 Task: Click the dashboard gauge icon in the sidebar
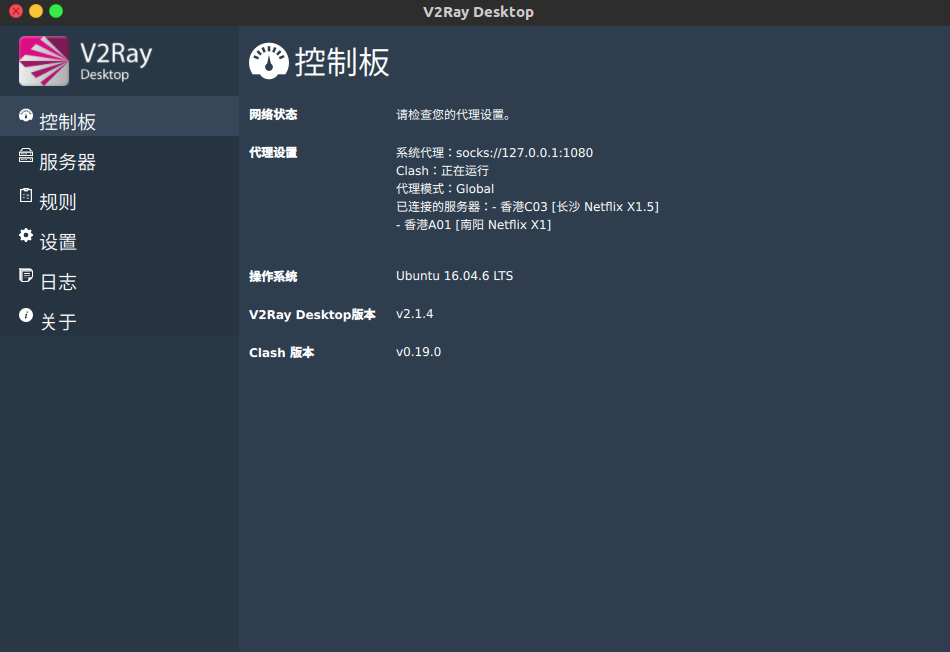[x=25, y=115]
